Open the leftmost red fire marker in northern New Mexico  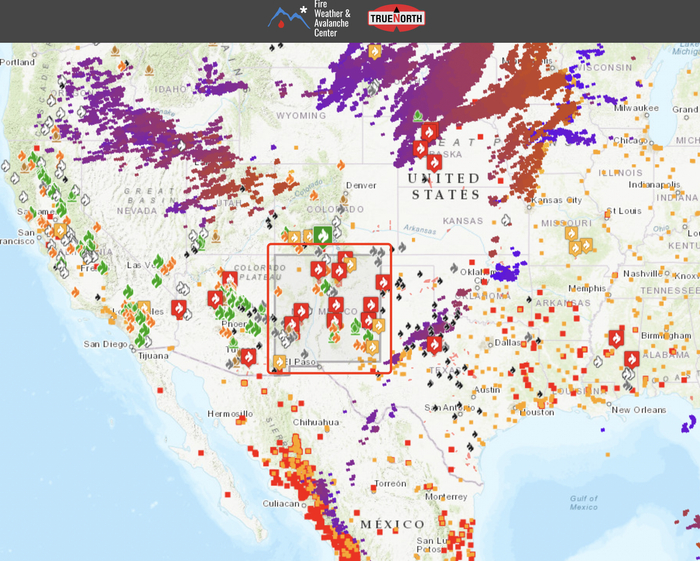coord(318,270)
